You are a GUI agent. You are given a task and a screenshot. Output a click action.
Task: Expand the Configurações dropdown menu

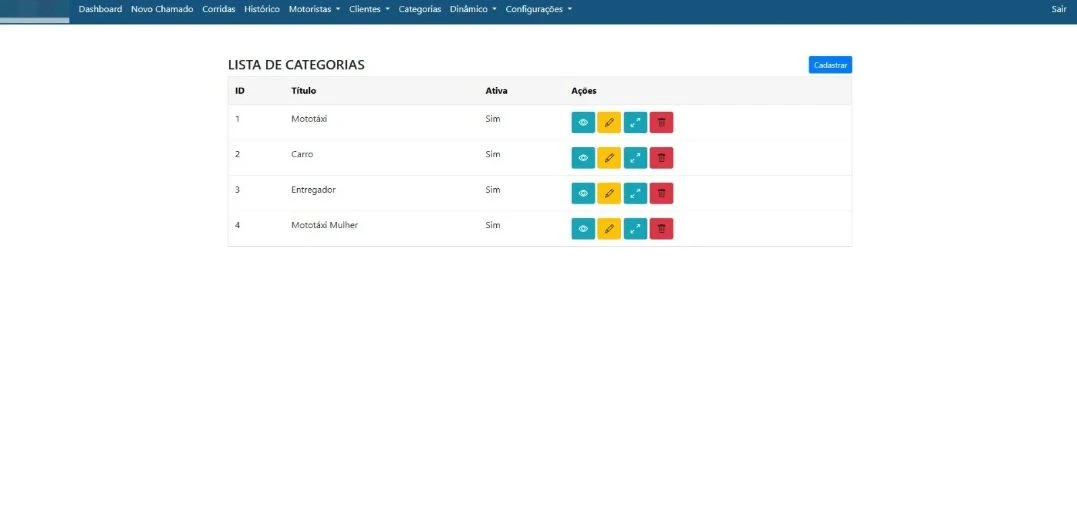click(x=539, y=9)
